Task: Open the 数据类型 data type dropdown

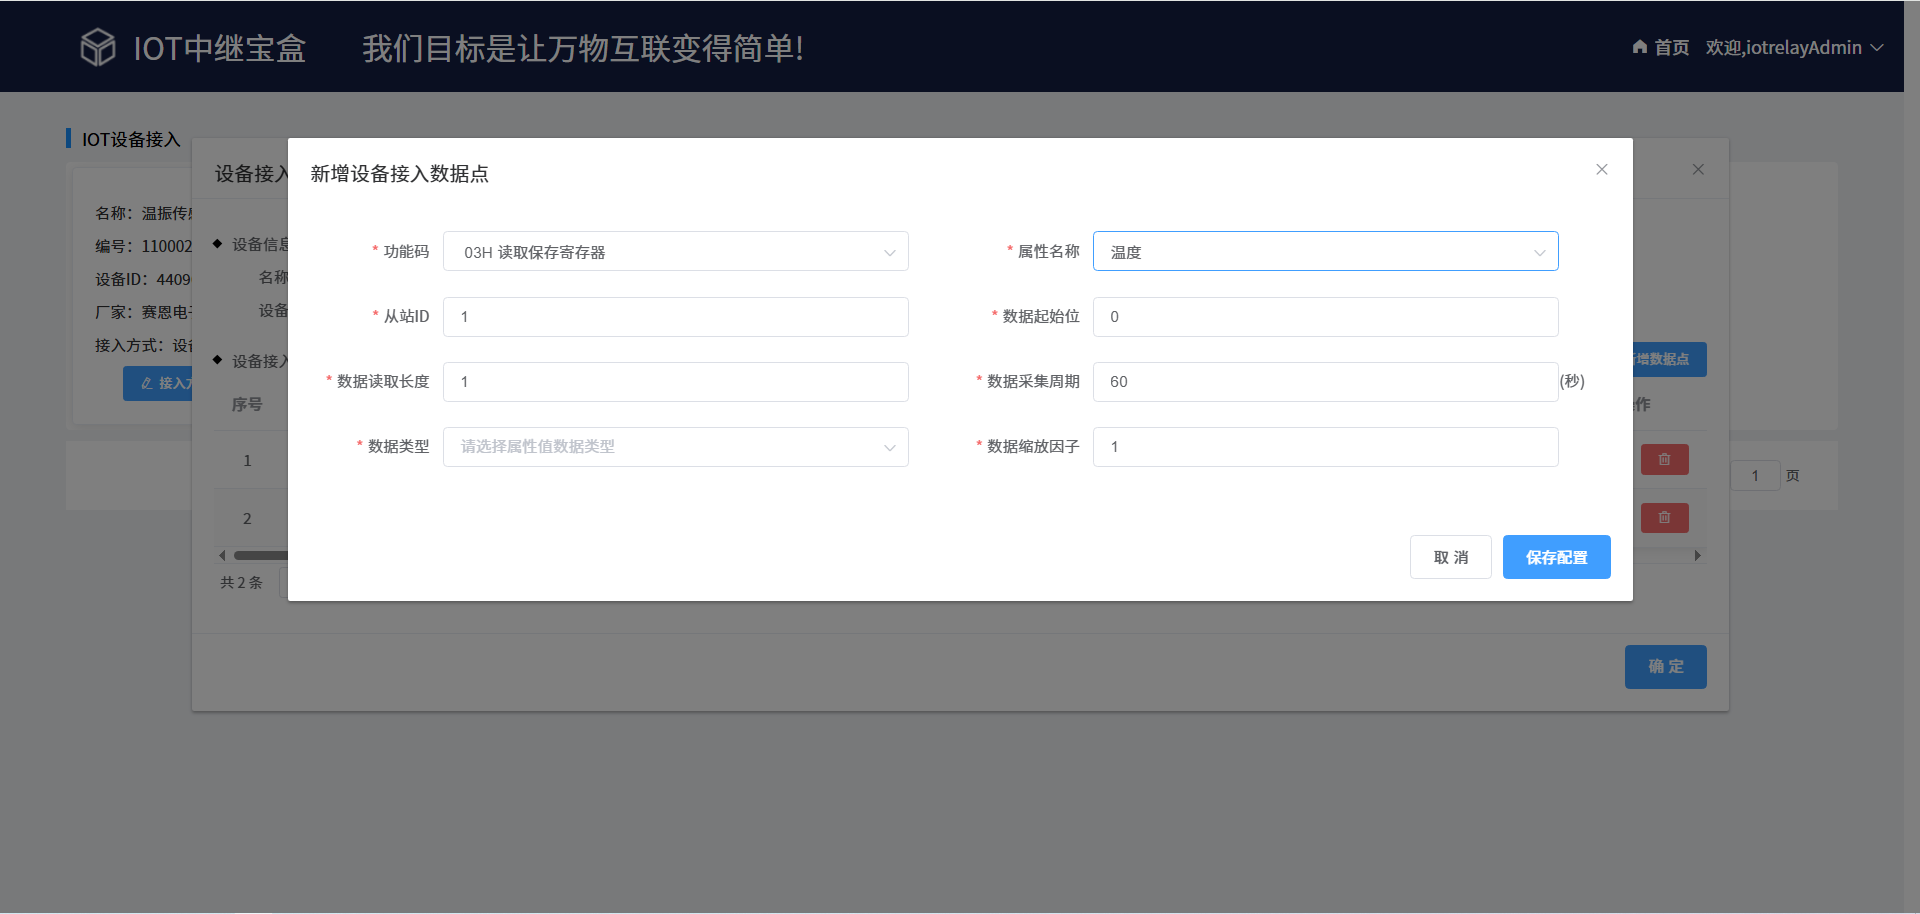Action: [675, 447]
